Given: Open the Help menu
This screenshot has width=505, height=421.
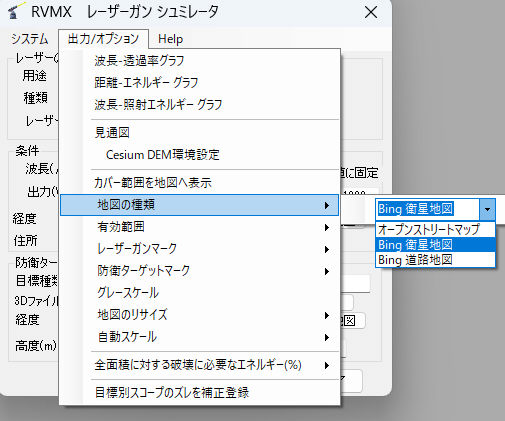Looking at the screenshot, I should coord(170,39).
